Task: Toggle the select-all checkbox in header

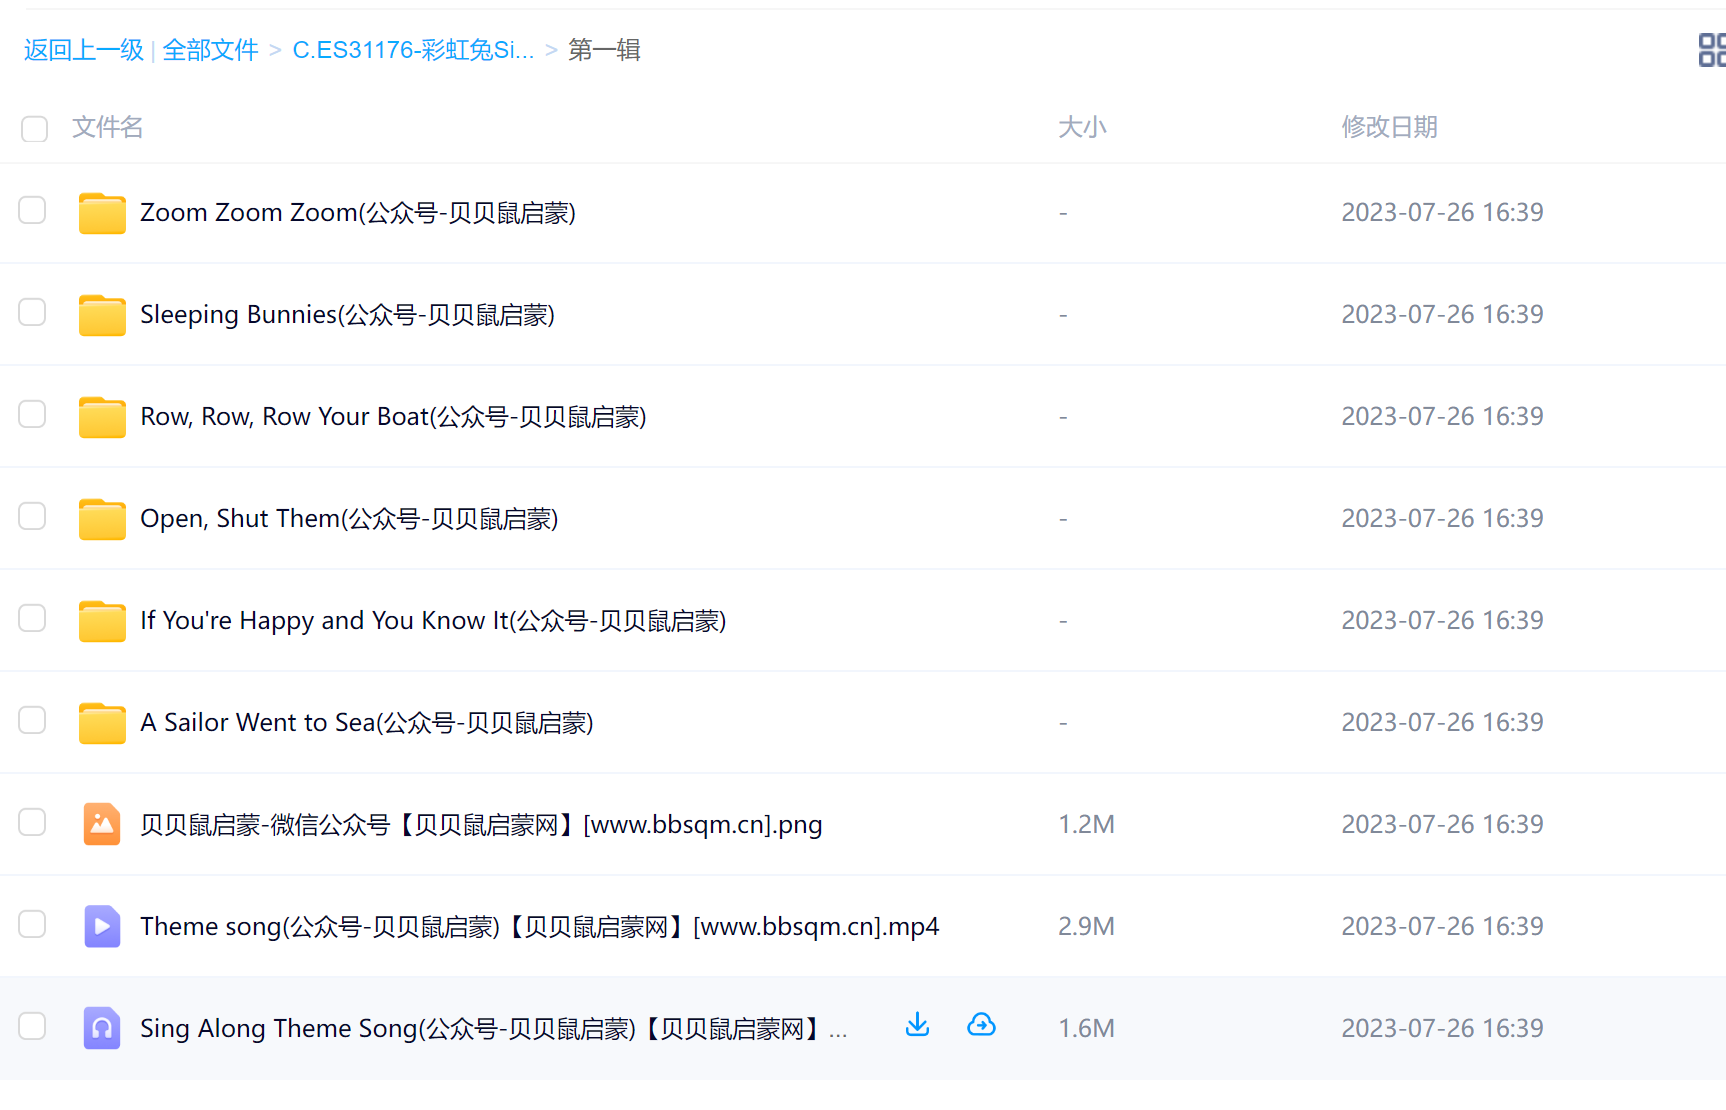Action: click(35, 129)
